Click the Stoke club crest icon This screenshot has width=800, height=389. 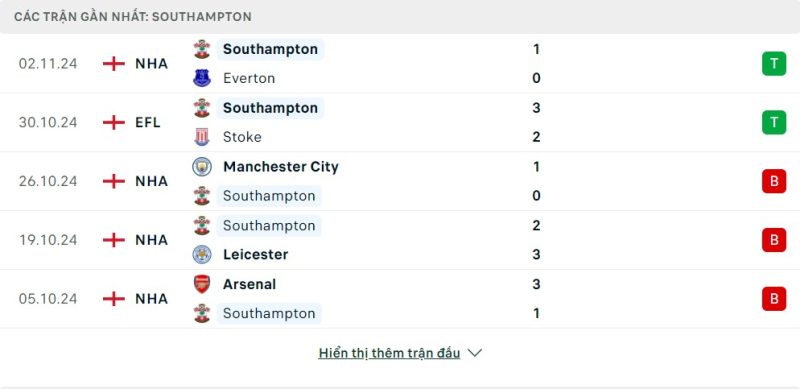(202, 137)
